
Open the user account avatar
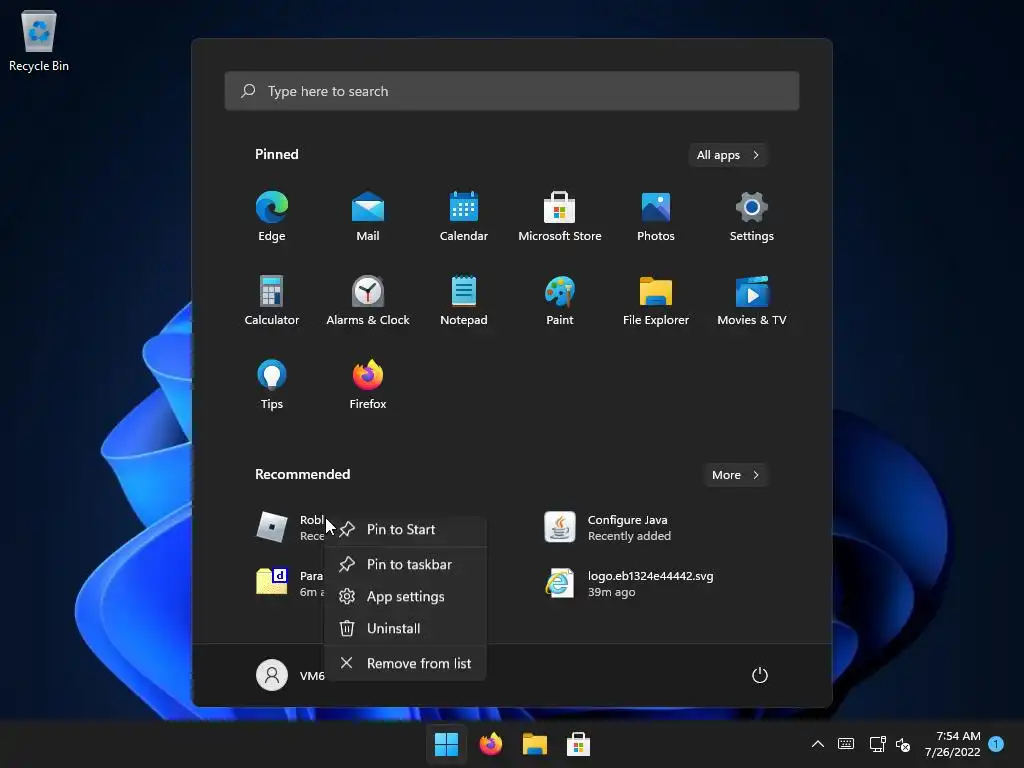pos(272,675)
